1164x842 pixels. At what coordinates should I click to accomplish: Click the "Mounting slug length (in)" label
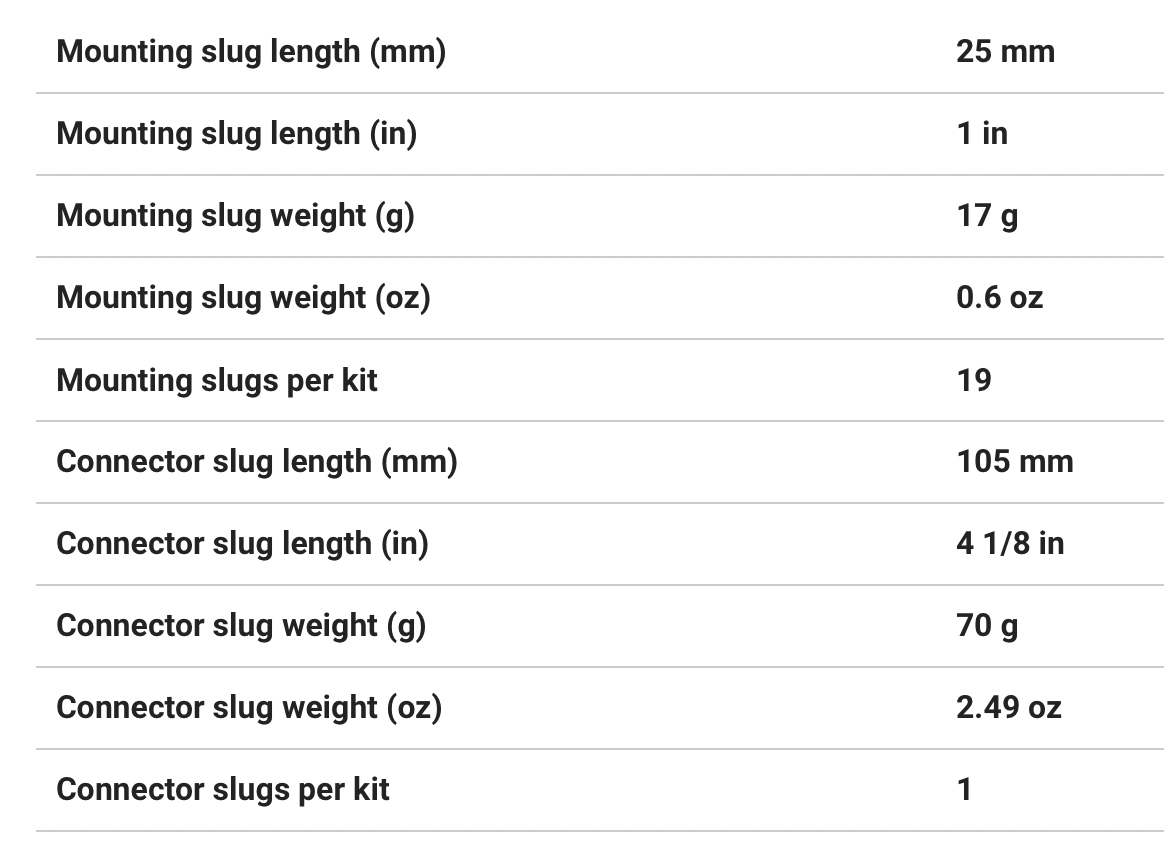(237, 133)
